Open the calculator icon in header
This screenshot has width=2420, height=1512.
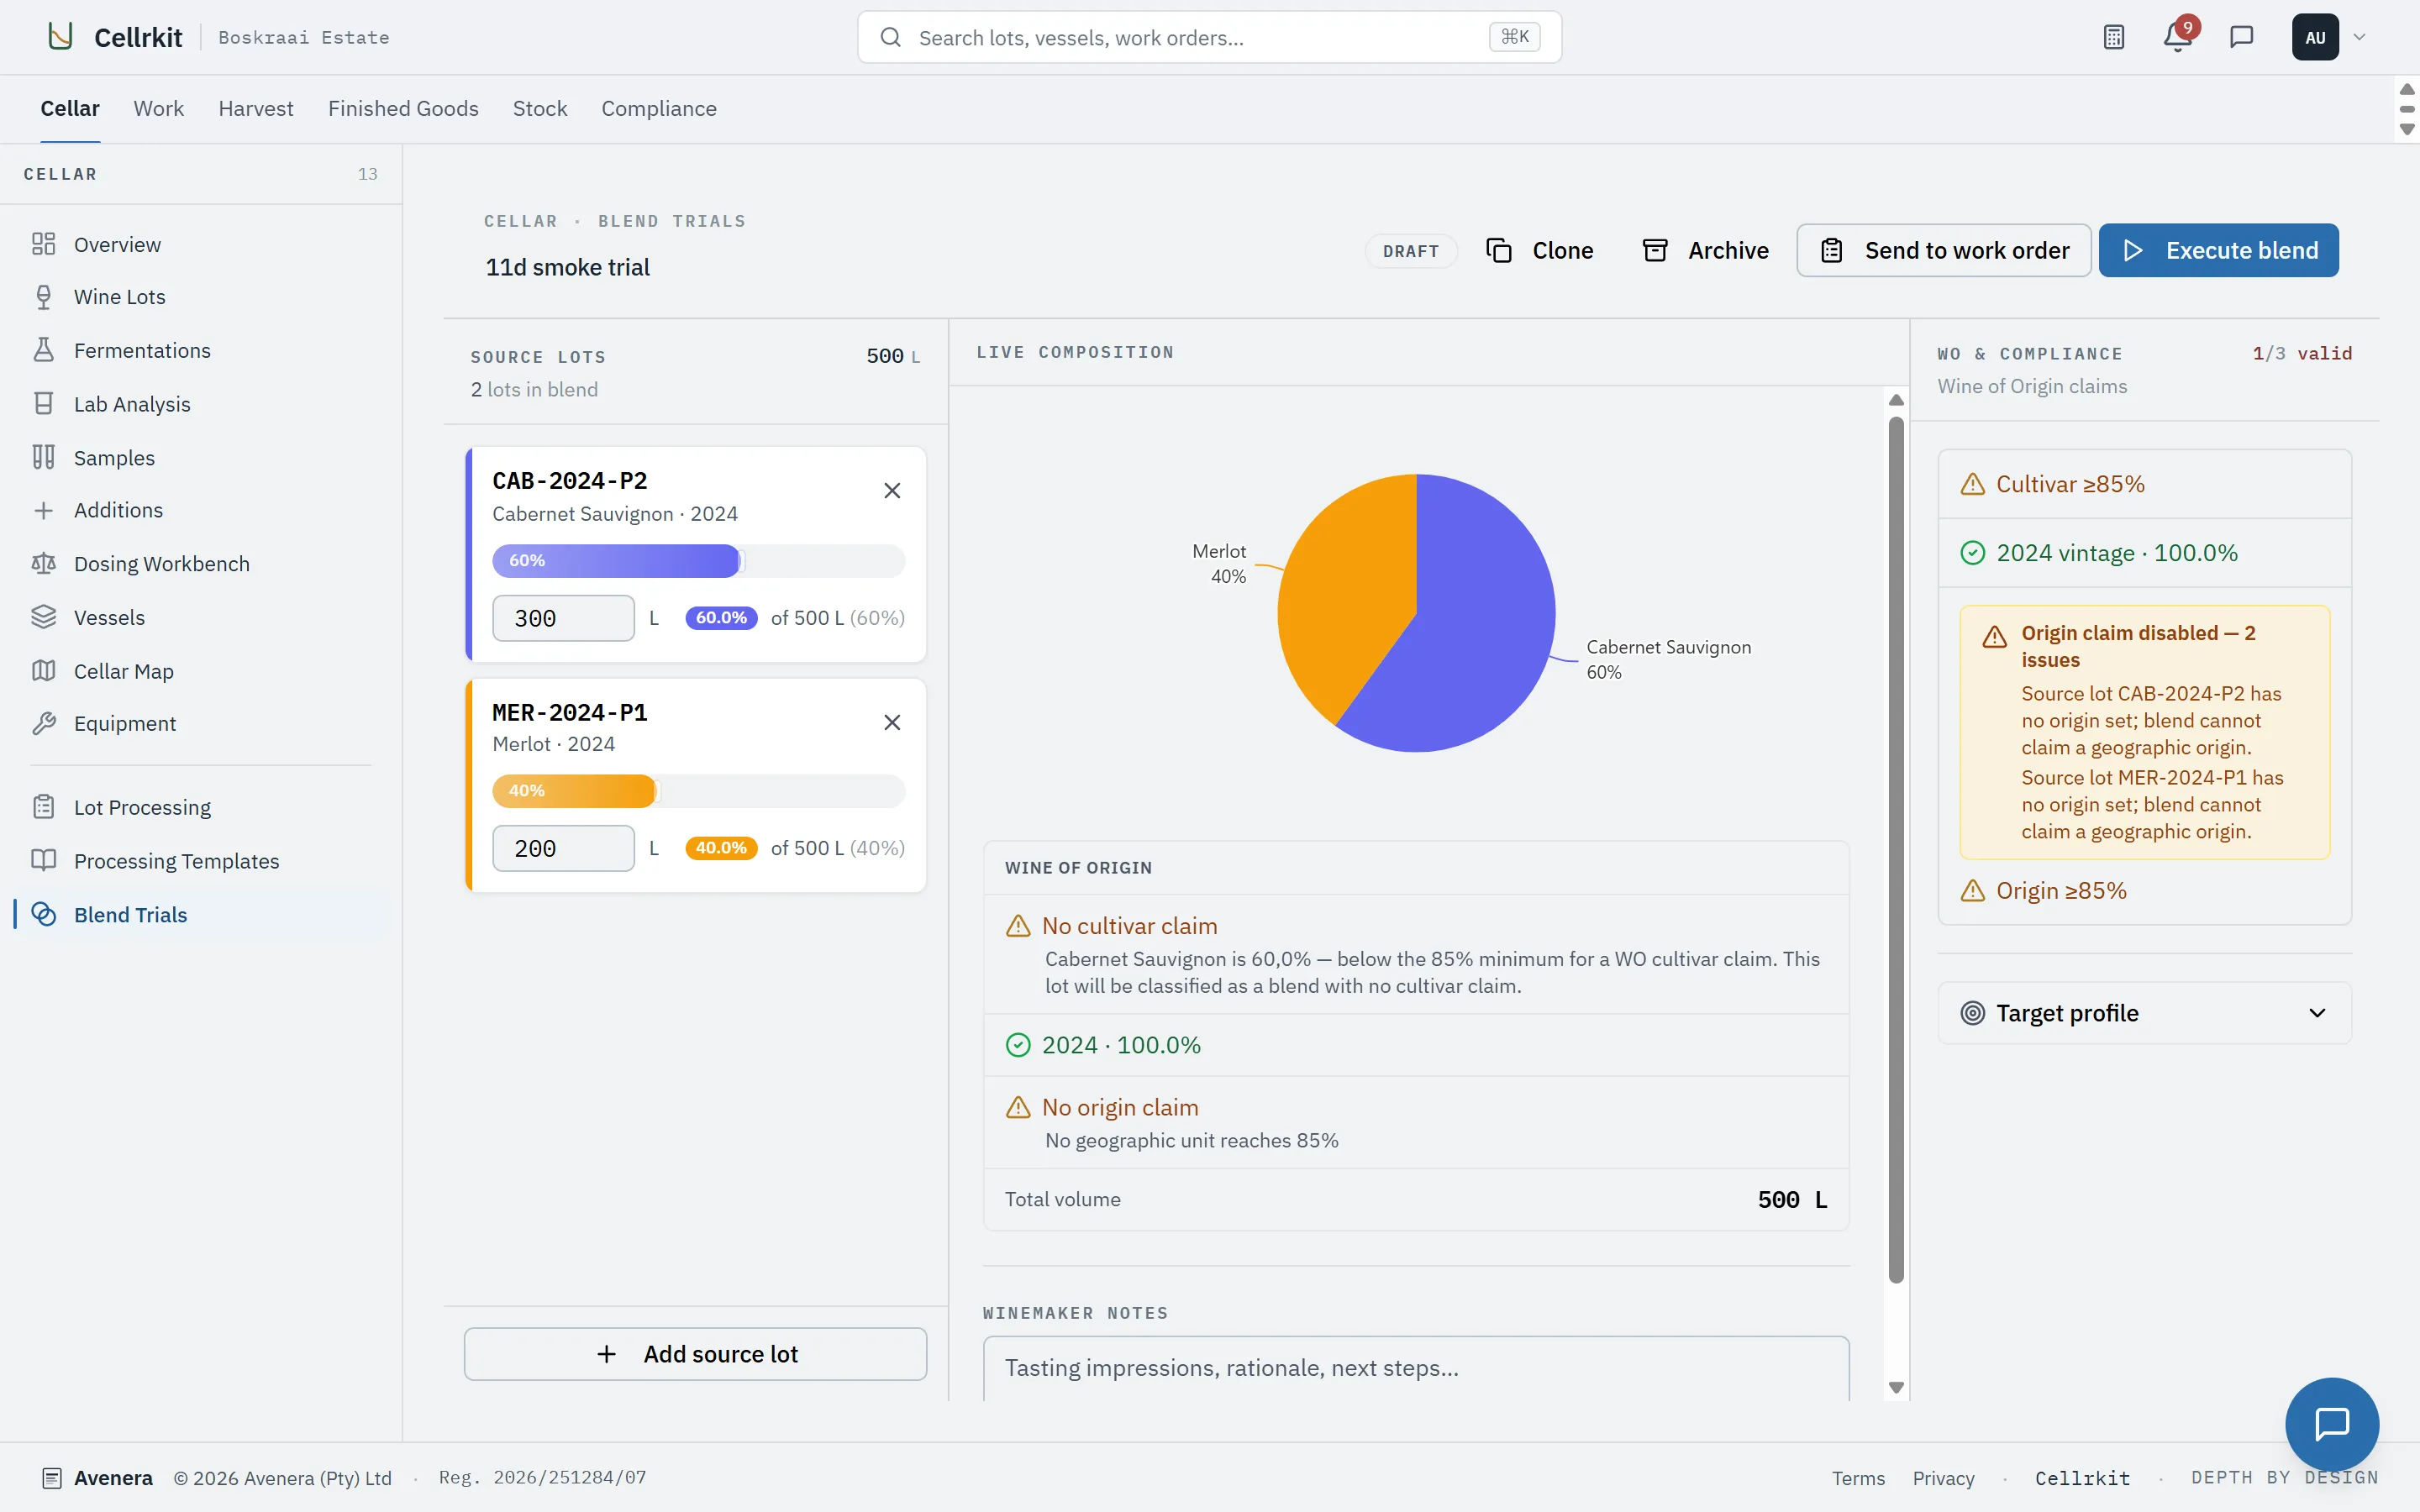pyautogui.click(x=2113, y=37)
